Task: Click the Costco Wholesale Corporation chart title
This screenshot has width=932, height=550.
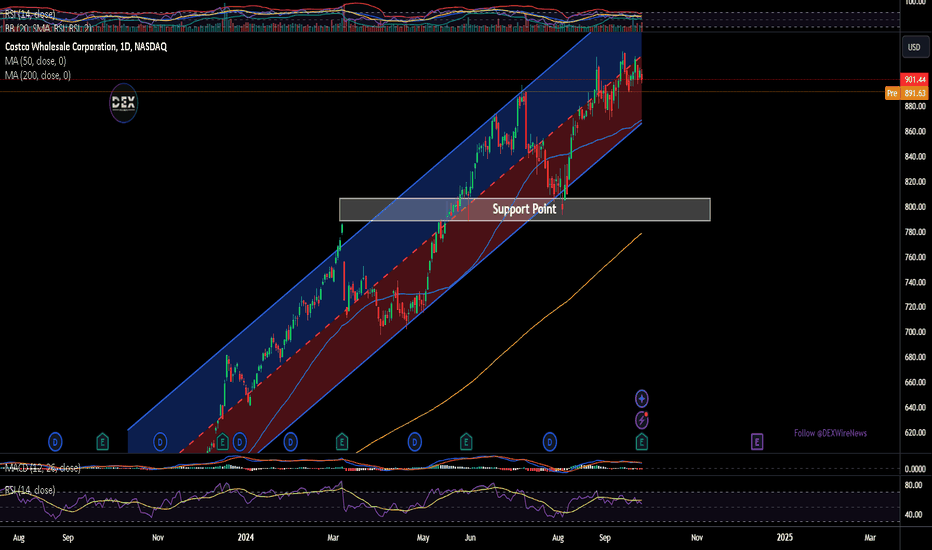Action: click(x=86, y=46)
